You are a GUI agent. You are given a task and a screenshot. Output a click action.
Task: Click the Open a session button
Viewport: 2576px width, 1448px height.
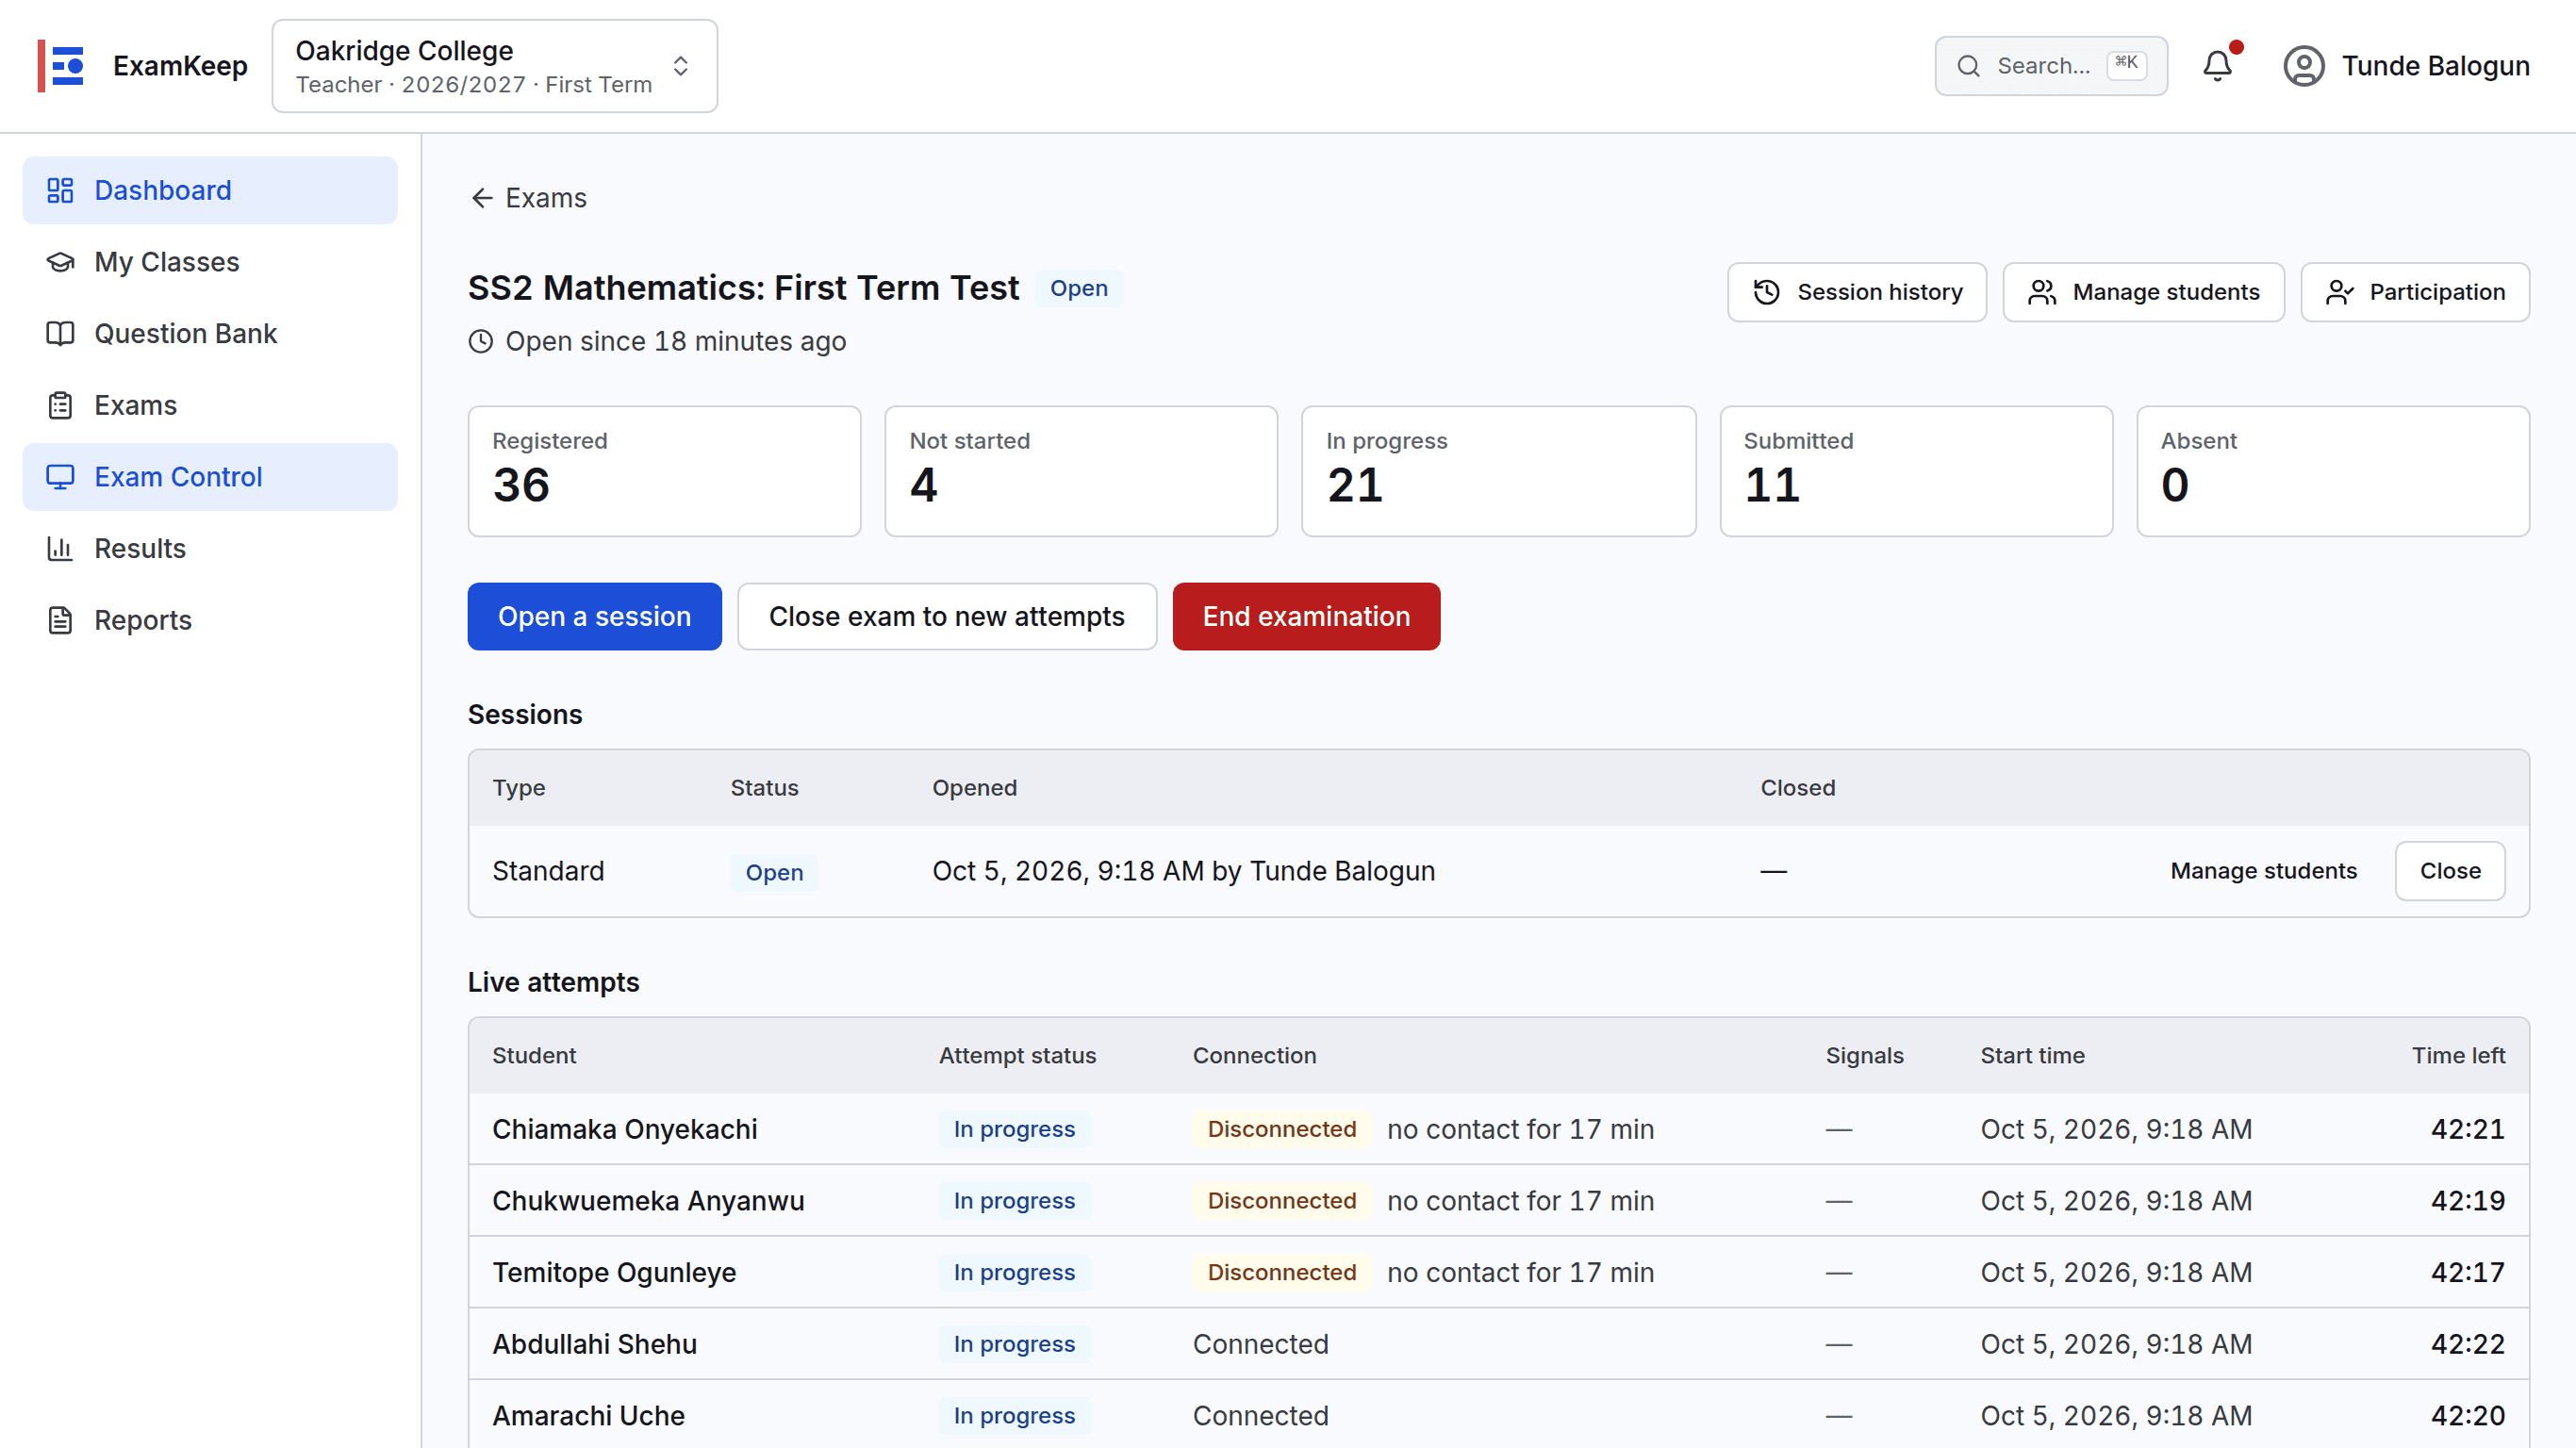point(594,616)
